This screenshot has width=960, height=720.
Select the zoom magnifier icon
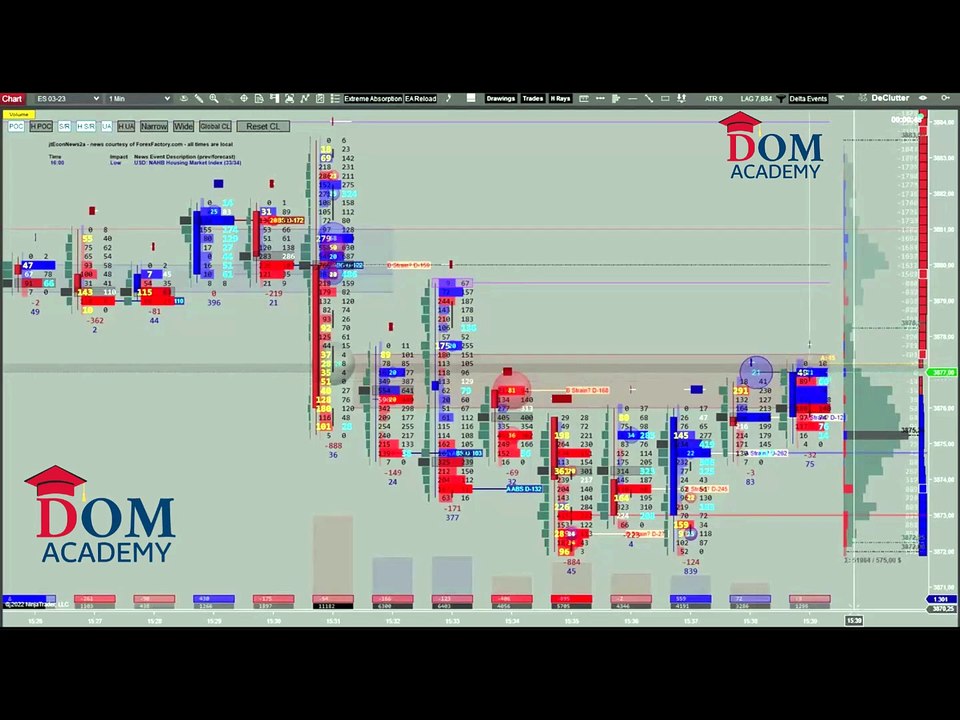[x=214, y=99]
